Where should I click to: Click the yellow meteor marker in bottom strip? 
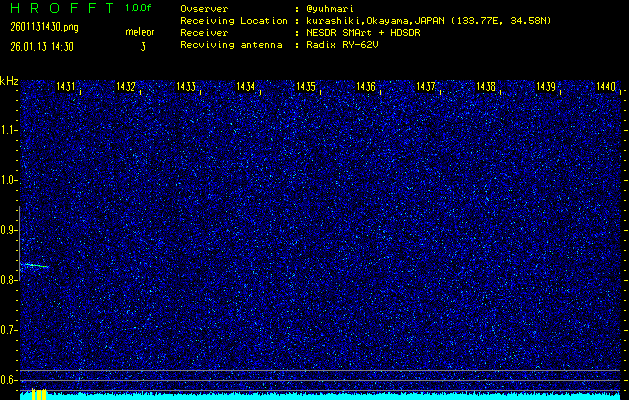point(38,394)
